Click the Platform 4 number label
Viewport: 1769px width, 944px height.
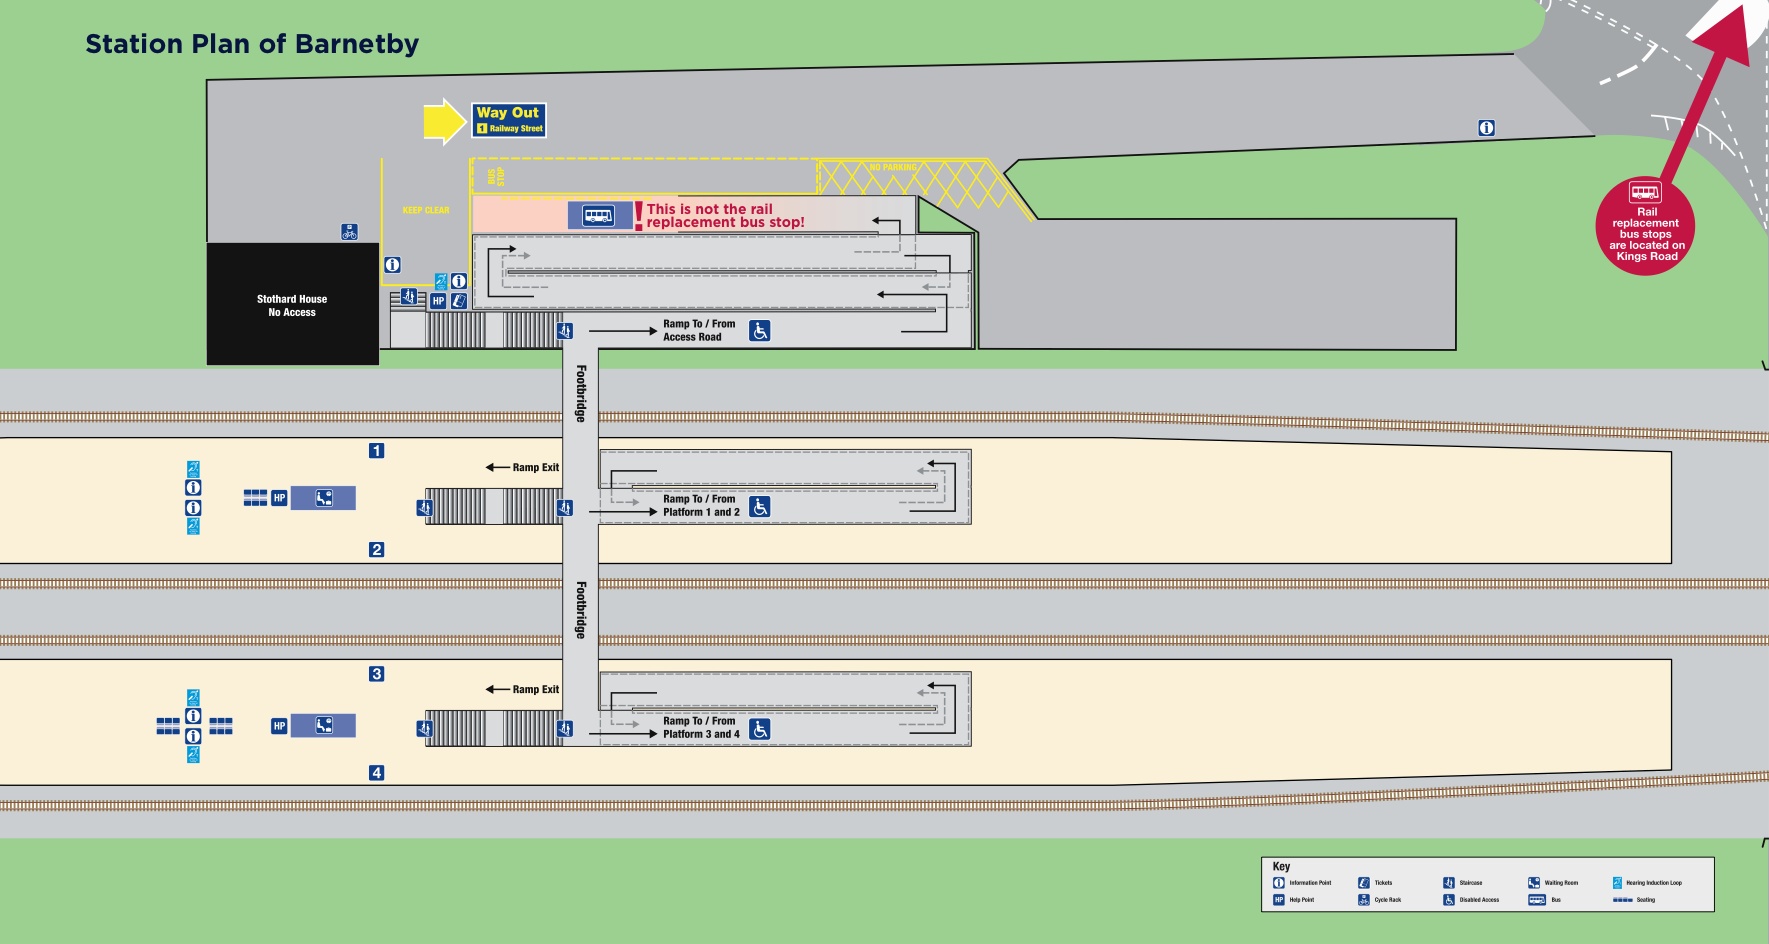(377, 772)
